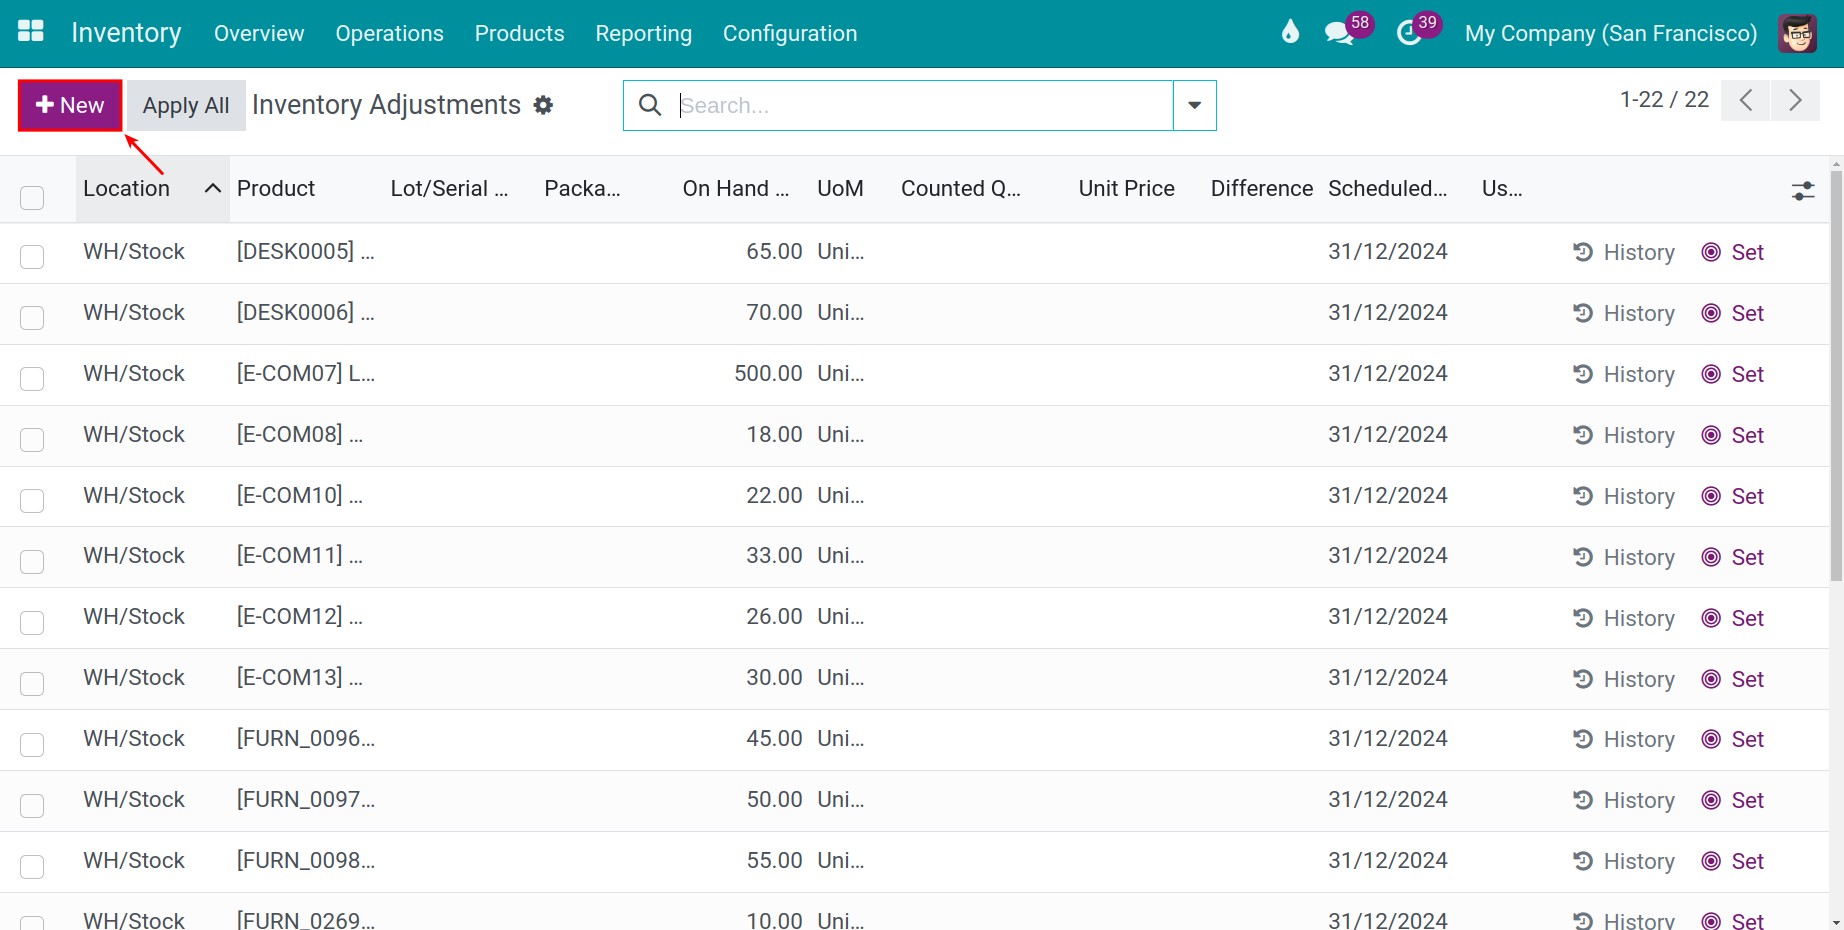1844x930 pixels.
Task: Open the Operations menu
Action: (x=389, y=33)
